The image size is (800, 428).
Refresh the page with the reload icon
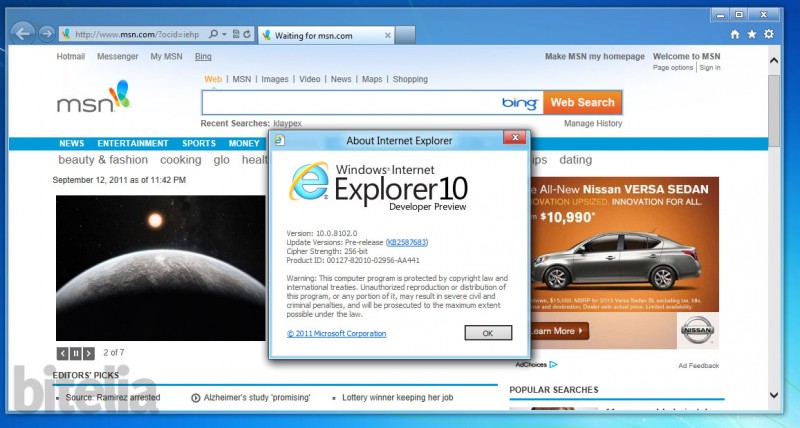[x=247, y=34]
